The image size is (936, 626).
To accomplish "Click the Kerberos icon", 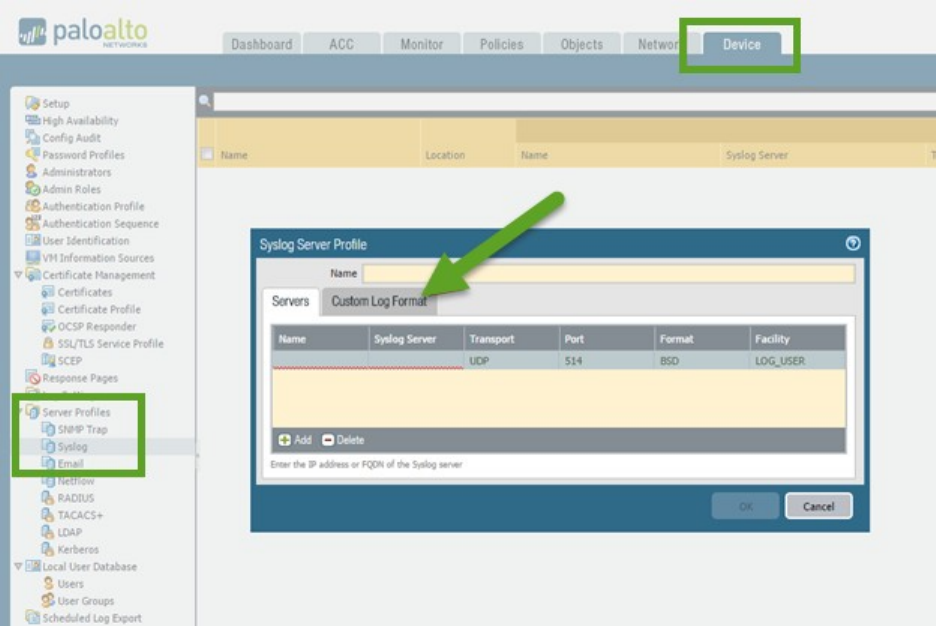I will pos(48,549).
